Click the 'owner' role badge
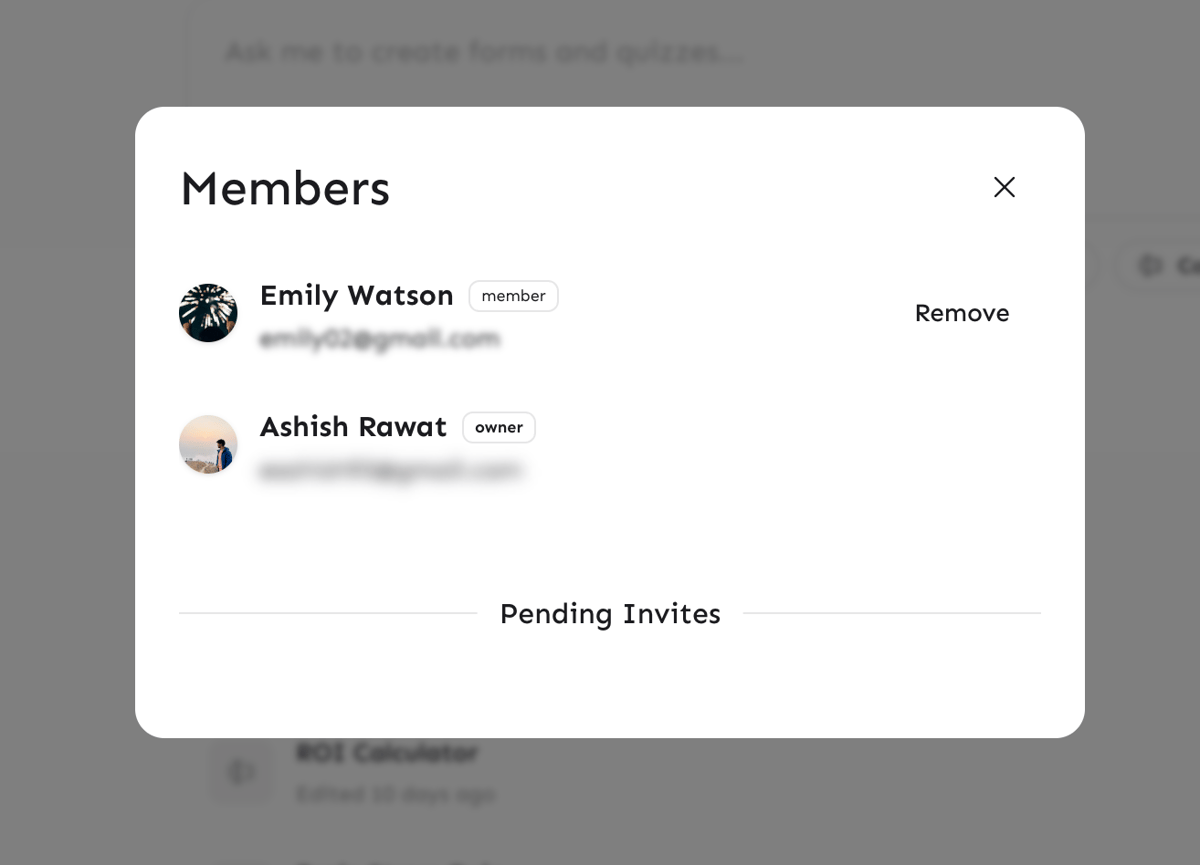Image resolution: width=1200 pixels, height=865 pixels. click(x=498, y=427)
